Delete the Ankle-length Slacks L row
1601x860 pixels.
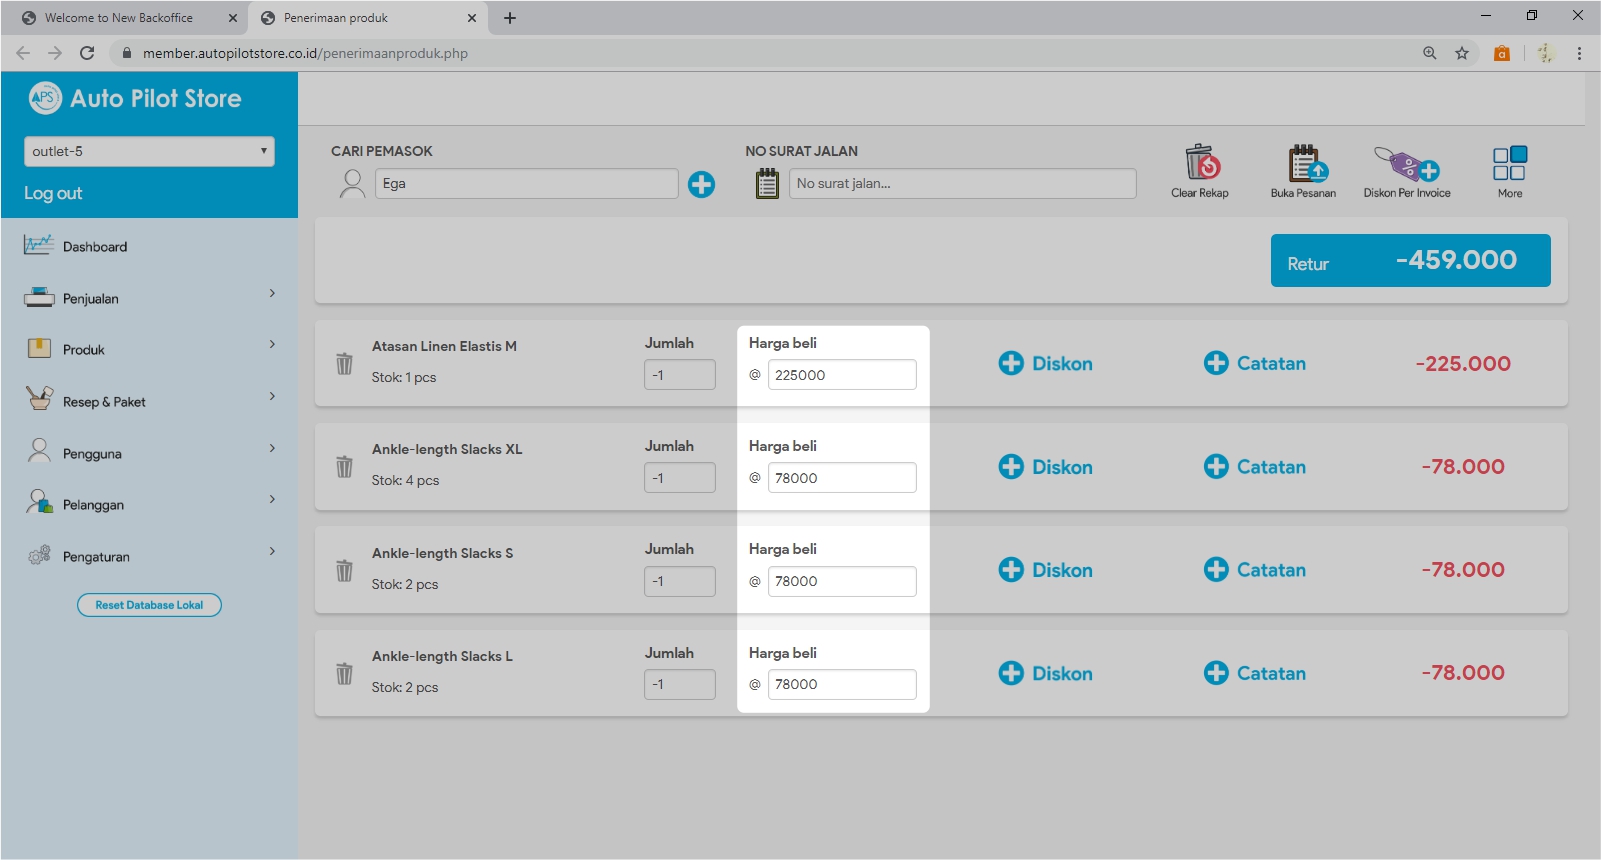click(x=344, y=674)
